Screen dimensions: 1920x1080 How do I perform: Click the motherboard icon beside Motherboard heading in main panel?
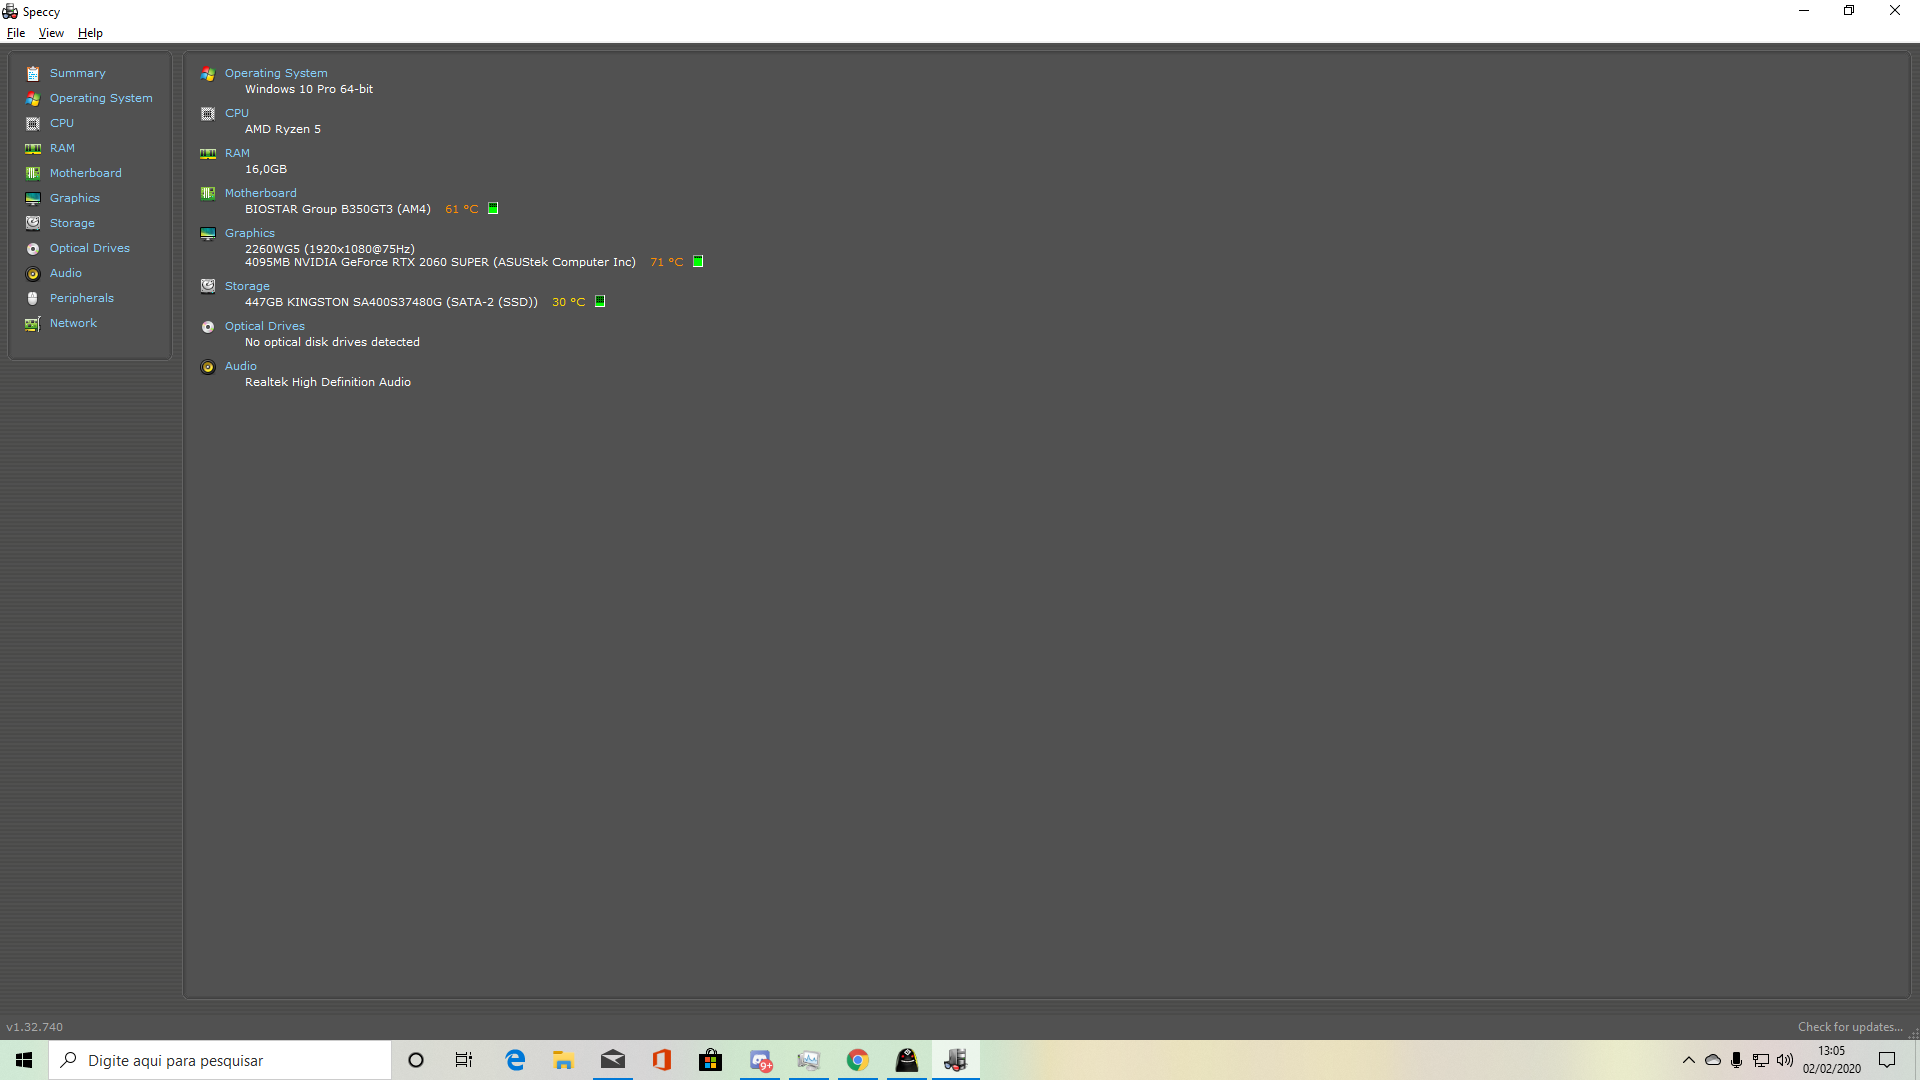208,194
